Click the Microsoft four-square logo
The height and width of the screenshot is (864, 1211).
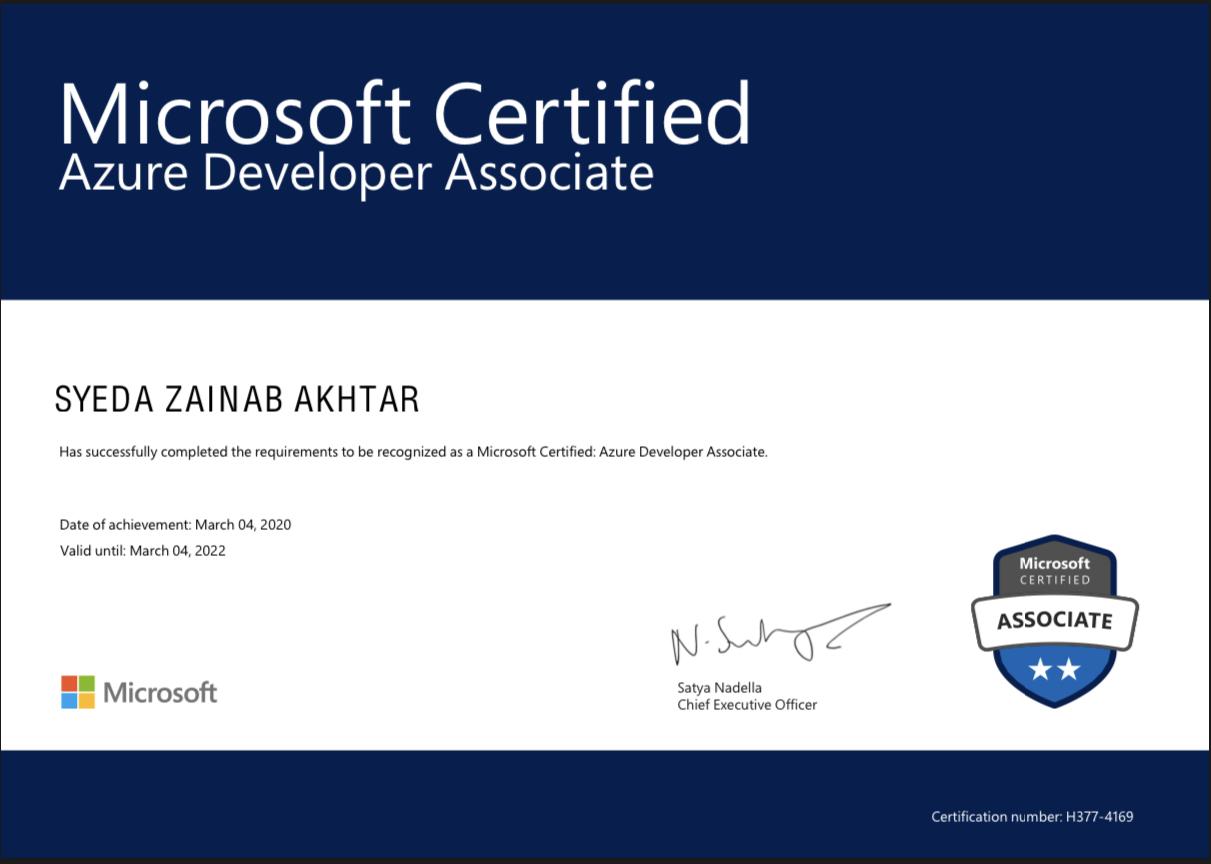[x=78, y=692]
